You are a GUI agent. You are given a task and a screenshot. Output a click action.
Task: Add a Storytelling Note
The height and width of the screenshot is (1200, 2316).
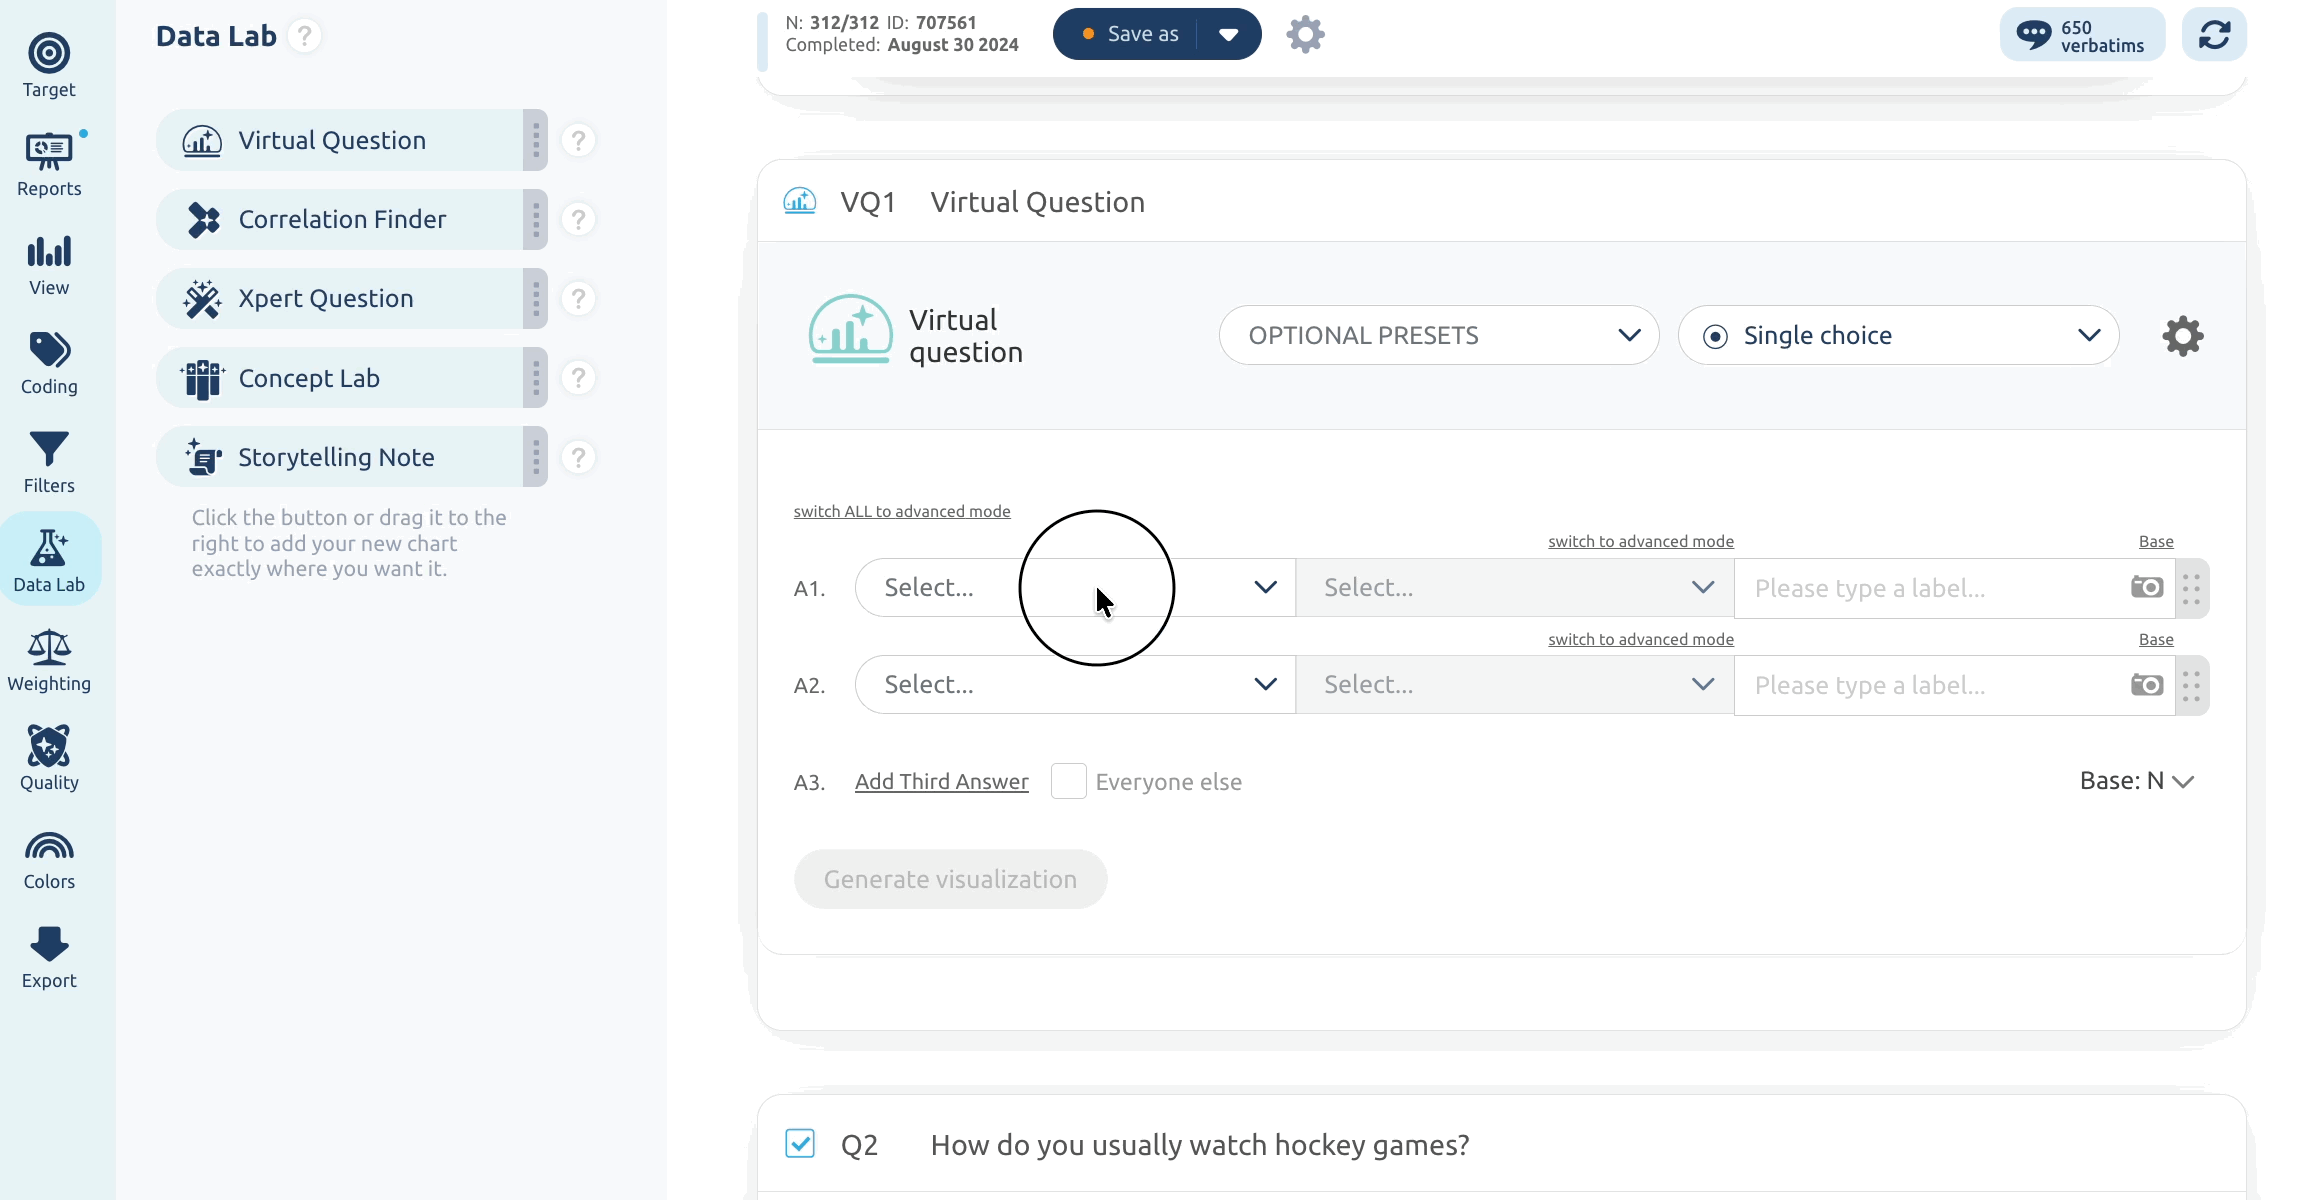[x=340, y=457]
